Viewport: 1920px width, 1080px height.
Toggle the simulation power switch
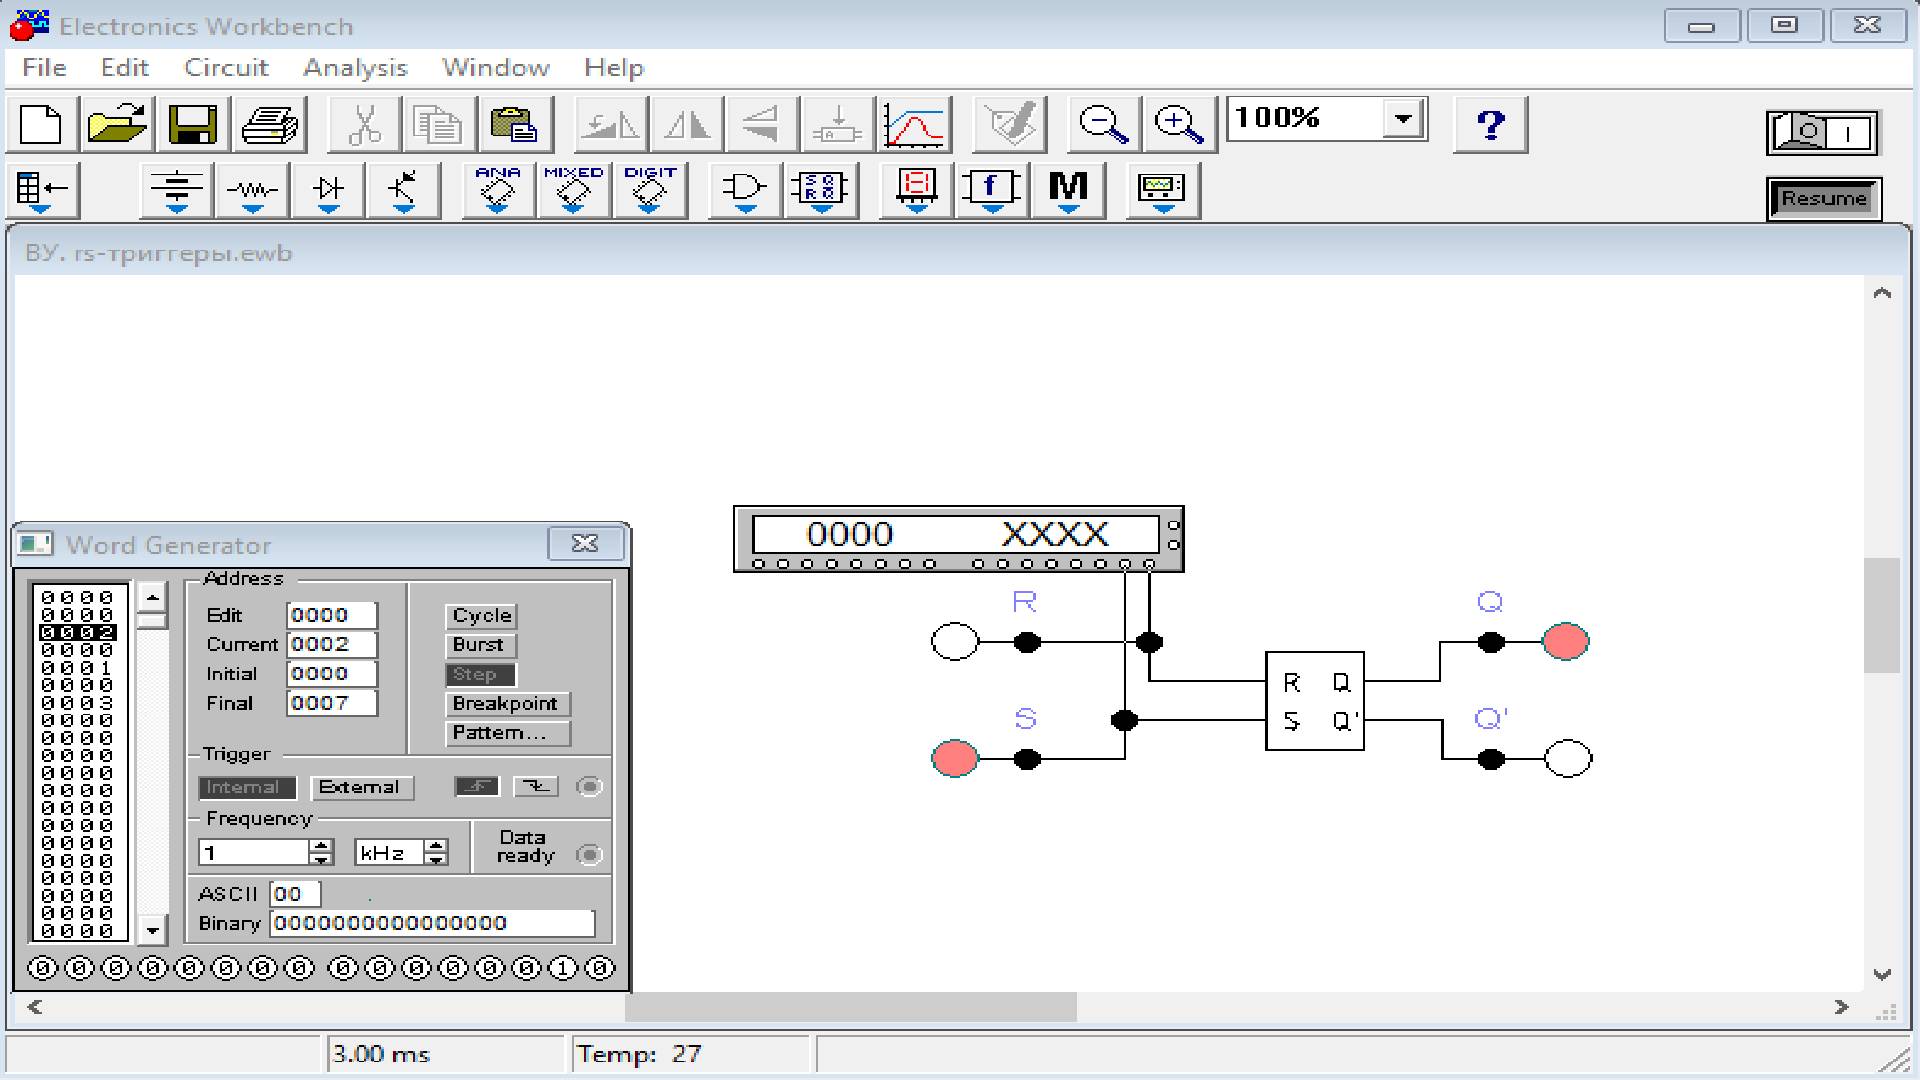click(x=1823, y=132)
